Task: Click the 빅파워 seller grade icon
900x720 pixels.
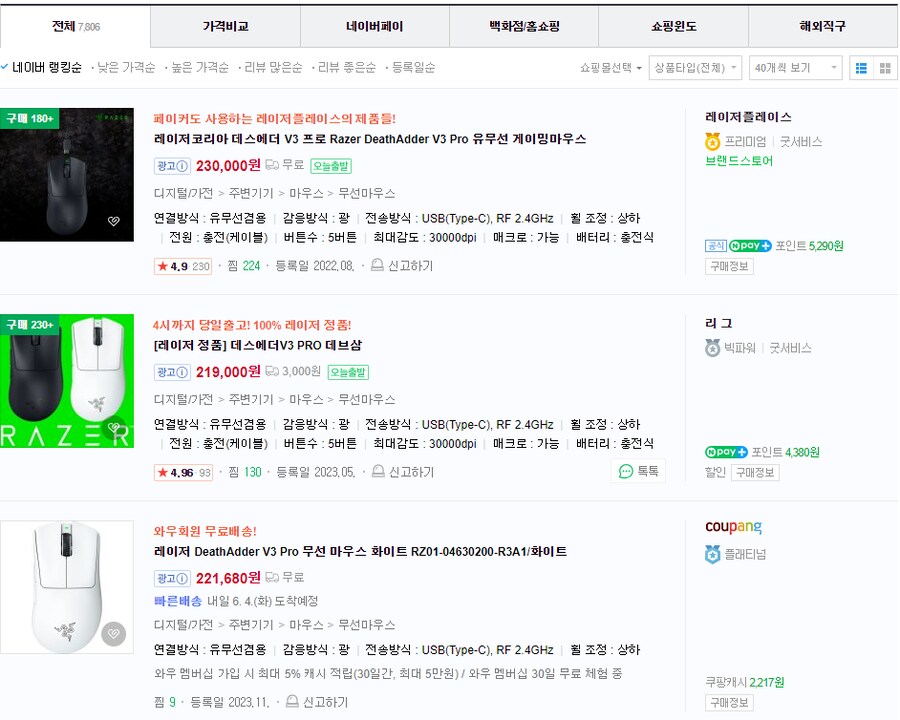Action: (712, 348)
